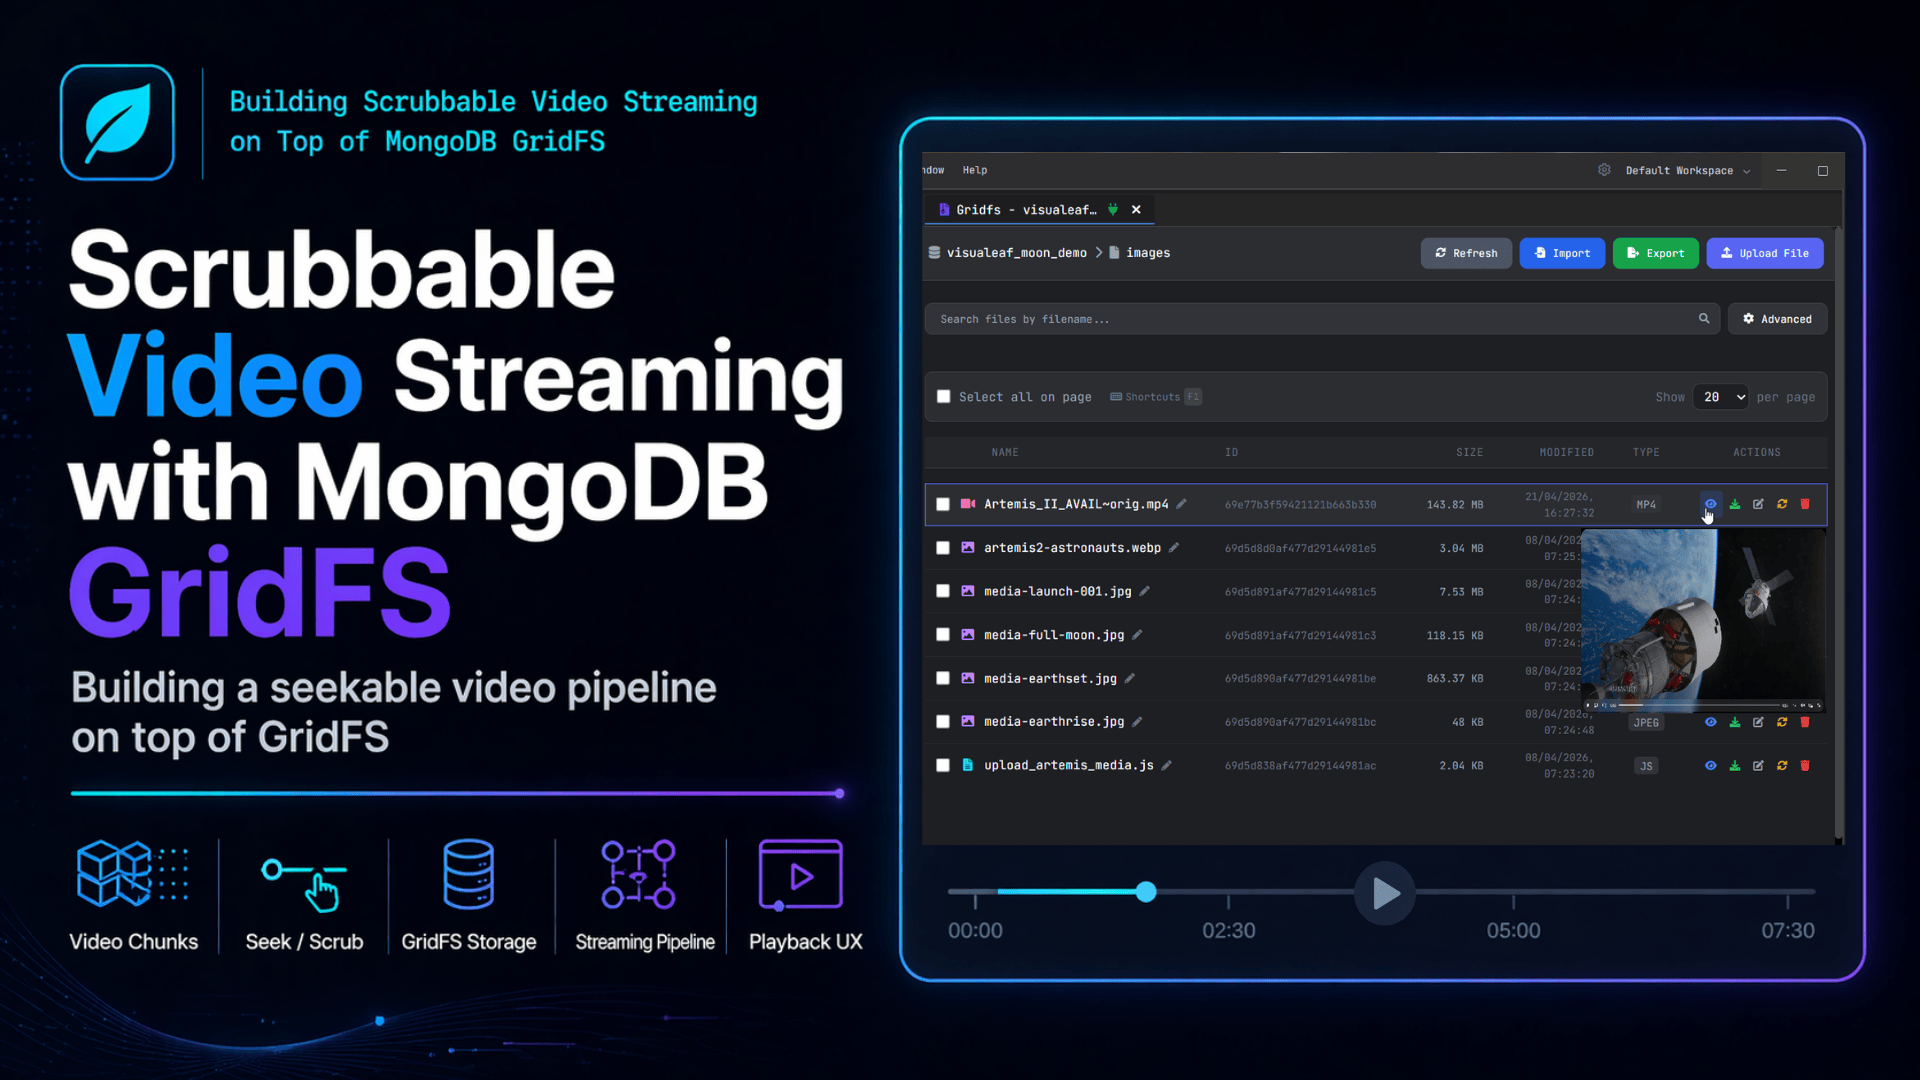Sort by the MODIFIED column header
The height and width of the screenshot is (1080, 1920).
click(x=1566, y=453)
